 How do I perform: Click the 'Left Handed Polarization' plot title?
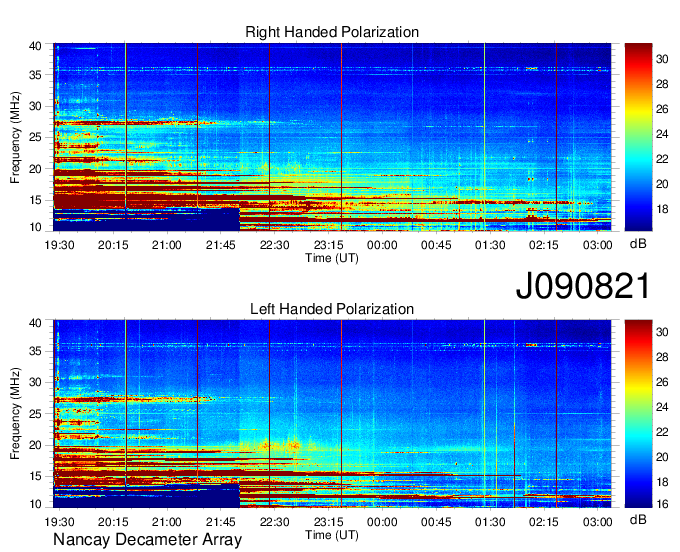click(332, 309)
